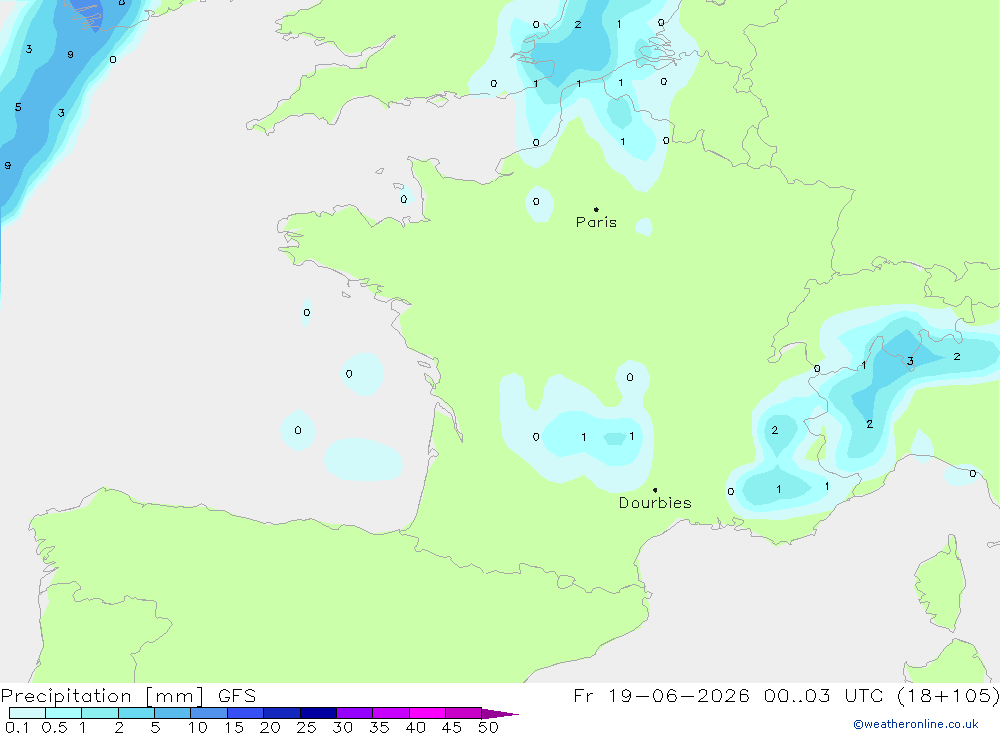
Task: Click the over-50 arrow tip of the legend
Action: (x=501, y=714)
